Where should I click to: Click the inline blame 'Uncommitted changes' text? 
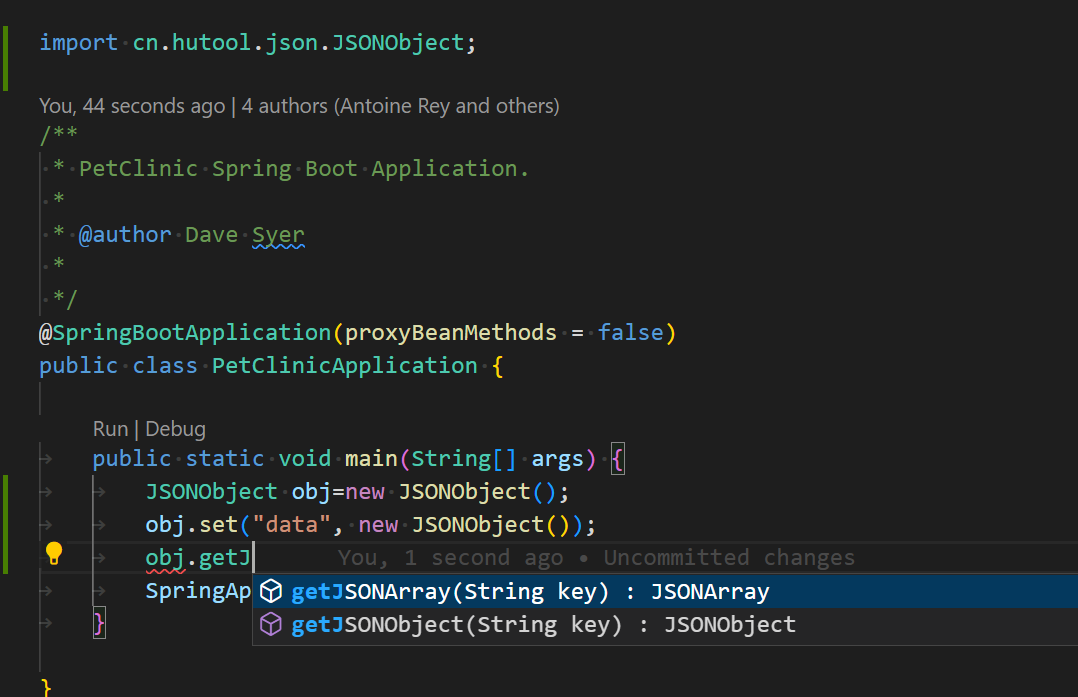click(729, 557)
